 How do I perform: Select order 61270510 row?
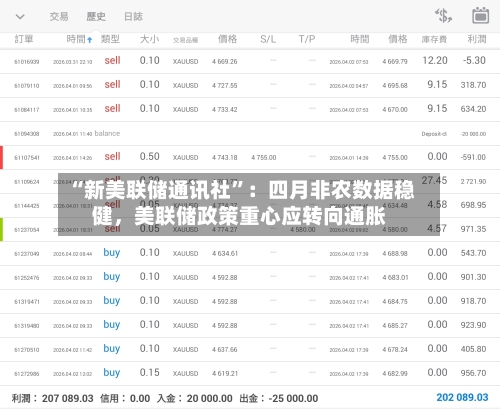(x=250, y=349)
